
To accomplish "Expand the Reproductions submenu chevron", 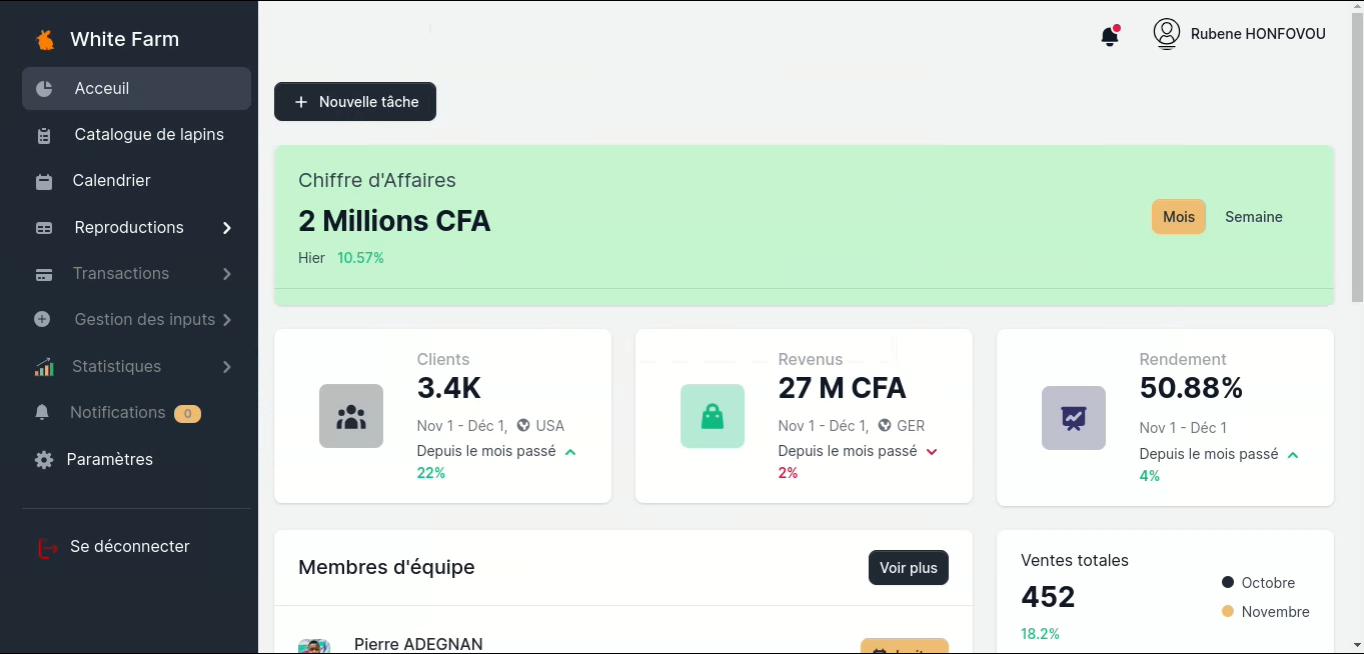I will tap(227, 228).
